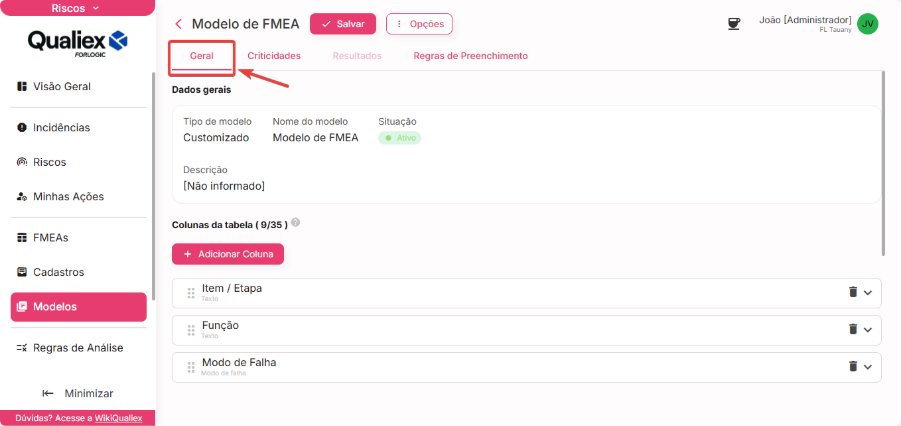Image resolution: width=901 pixels, height=426 pixels.
Task: Grab the drag handle of Item / Etapa
Action: [191, 293]
